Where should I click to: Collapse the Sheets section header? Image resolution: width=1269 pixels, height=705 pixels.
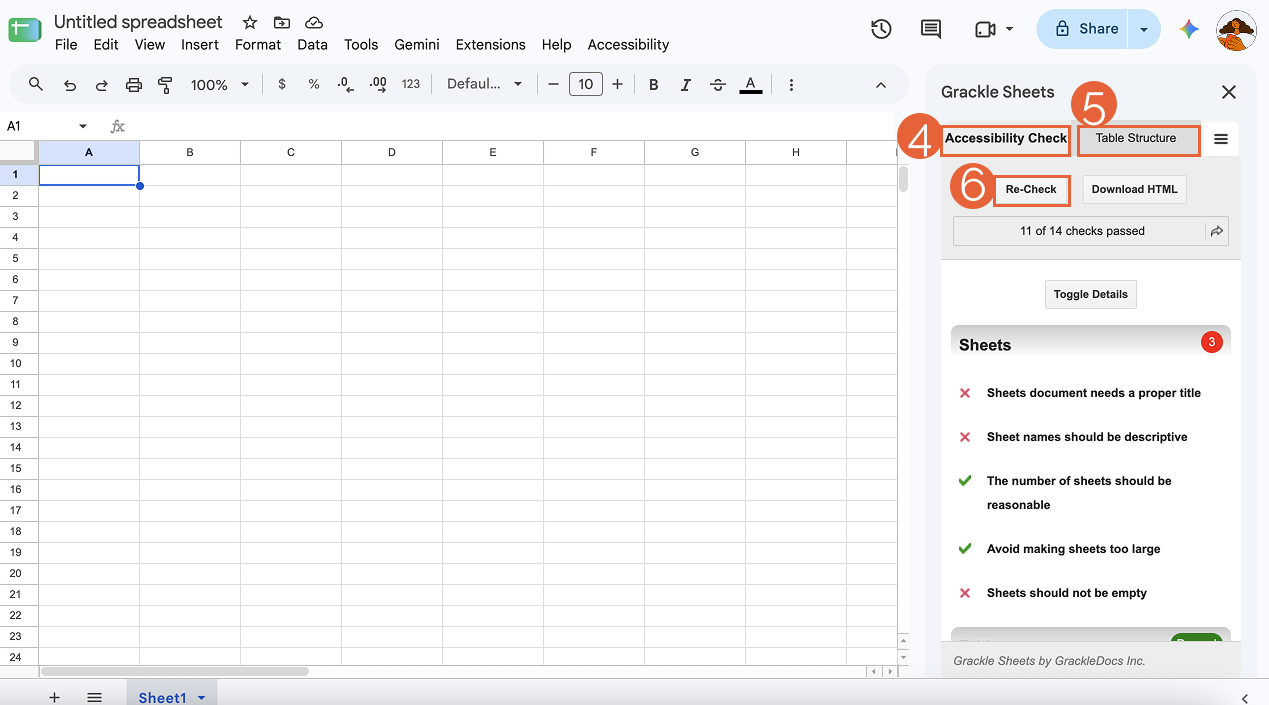(1090, 344)
